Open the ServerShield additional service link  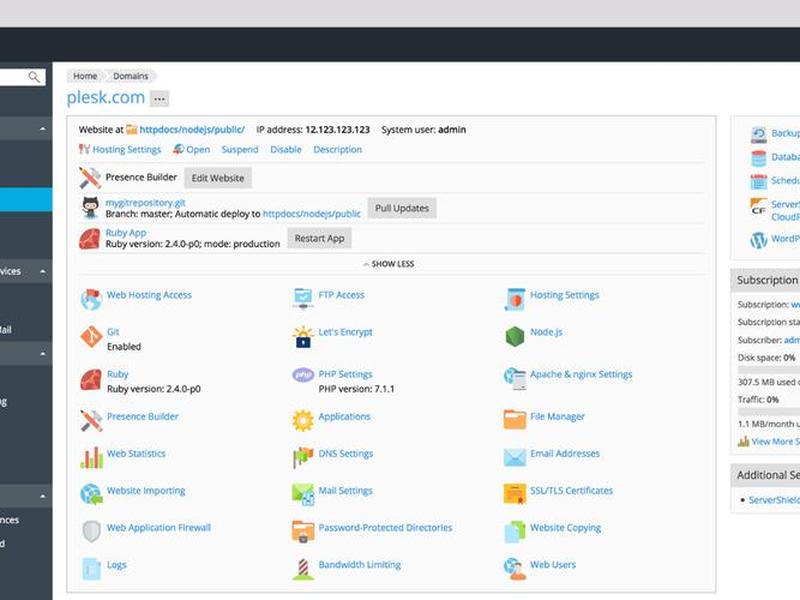(x=774, y=500)
